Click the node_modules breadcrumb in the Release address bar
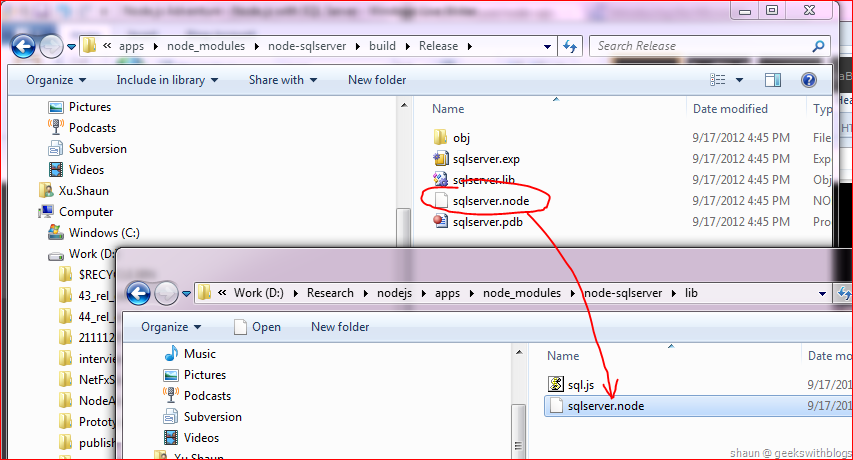Viewport: 853px width, 460px height. click(206, 46)
